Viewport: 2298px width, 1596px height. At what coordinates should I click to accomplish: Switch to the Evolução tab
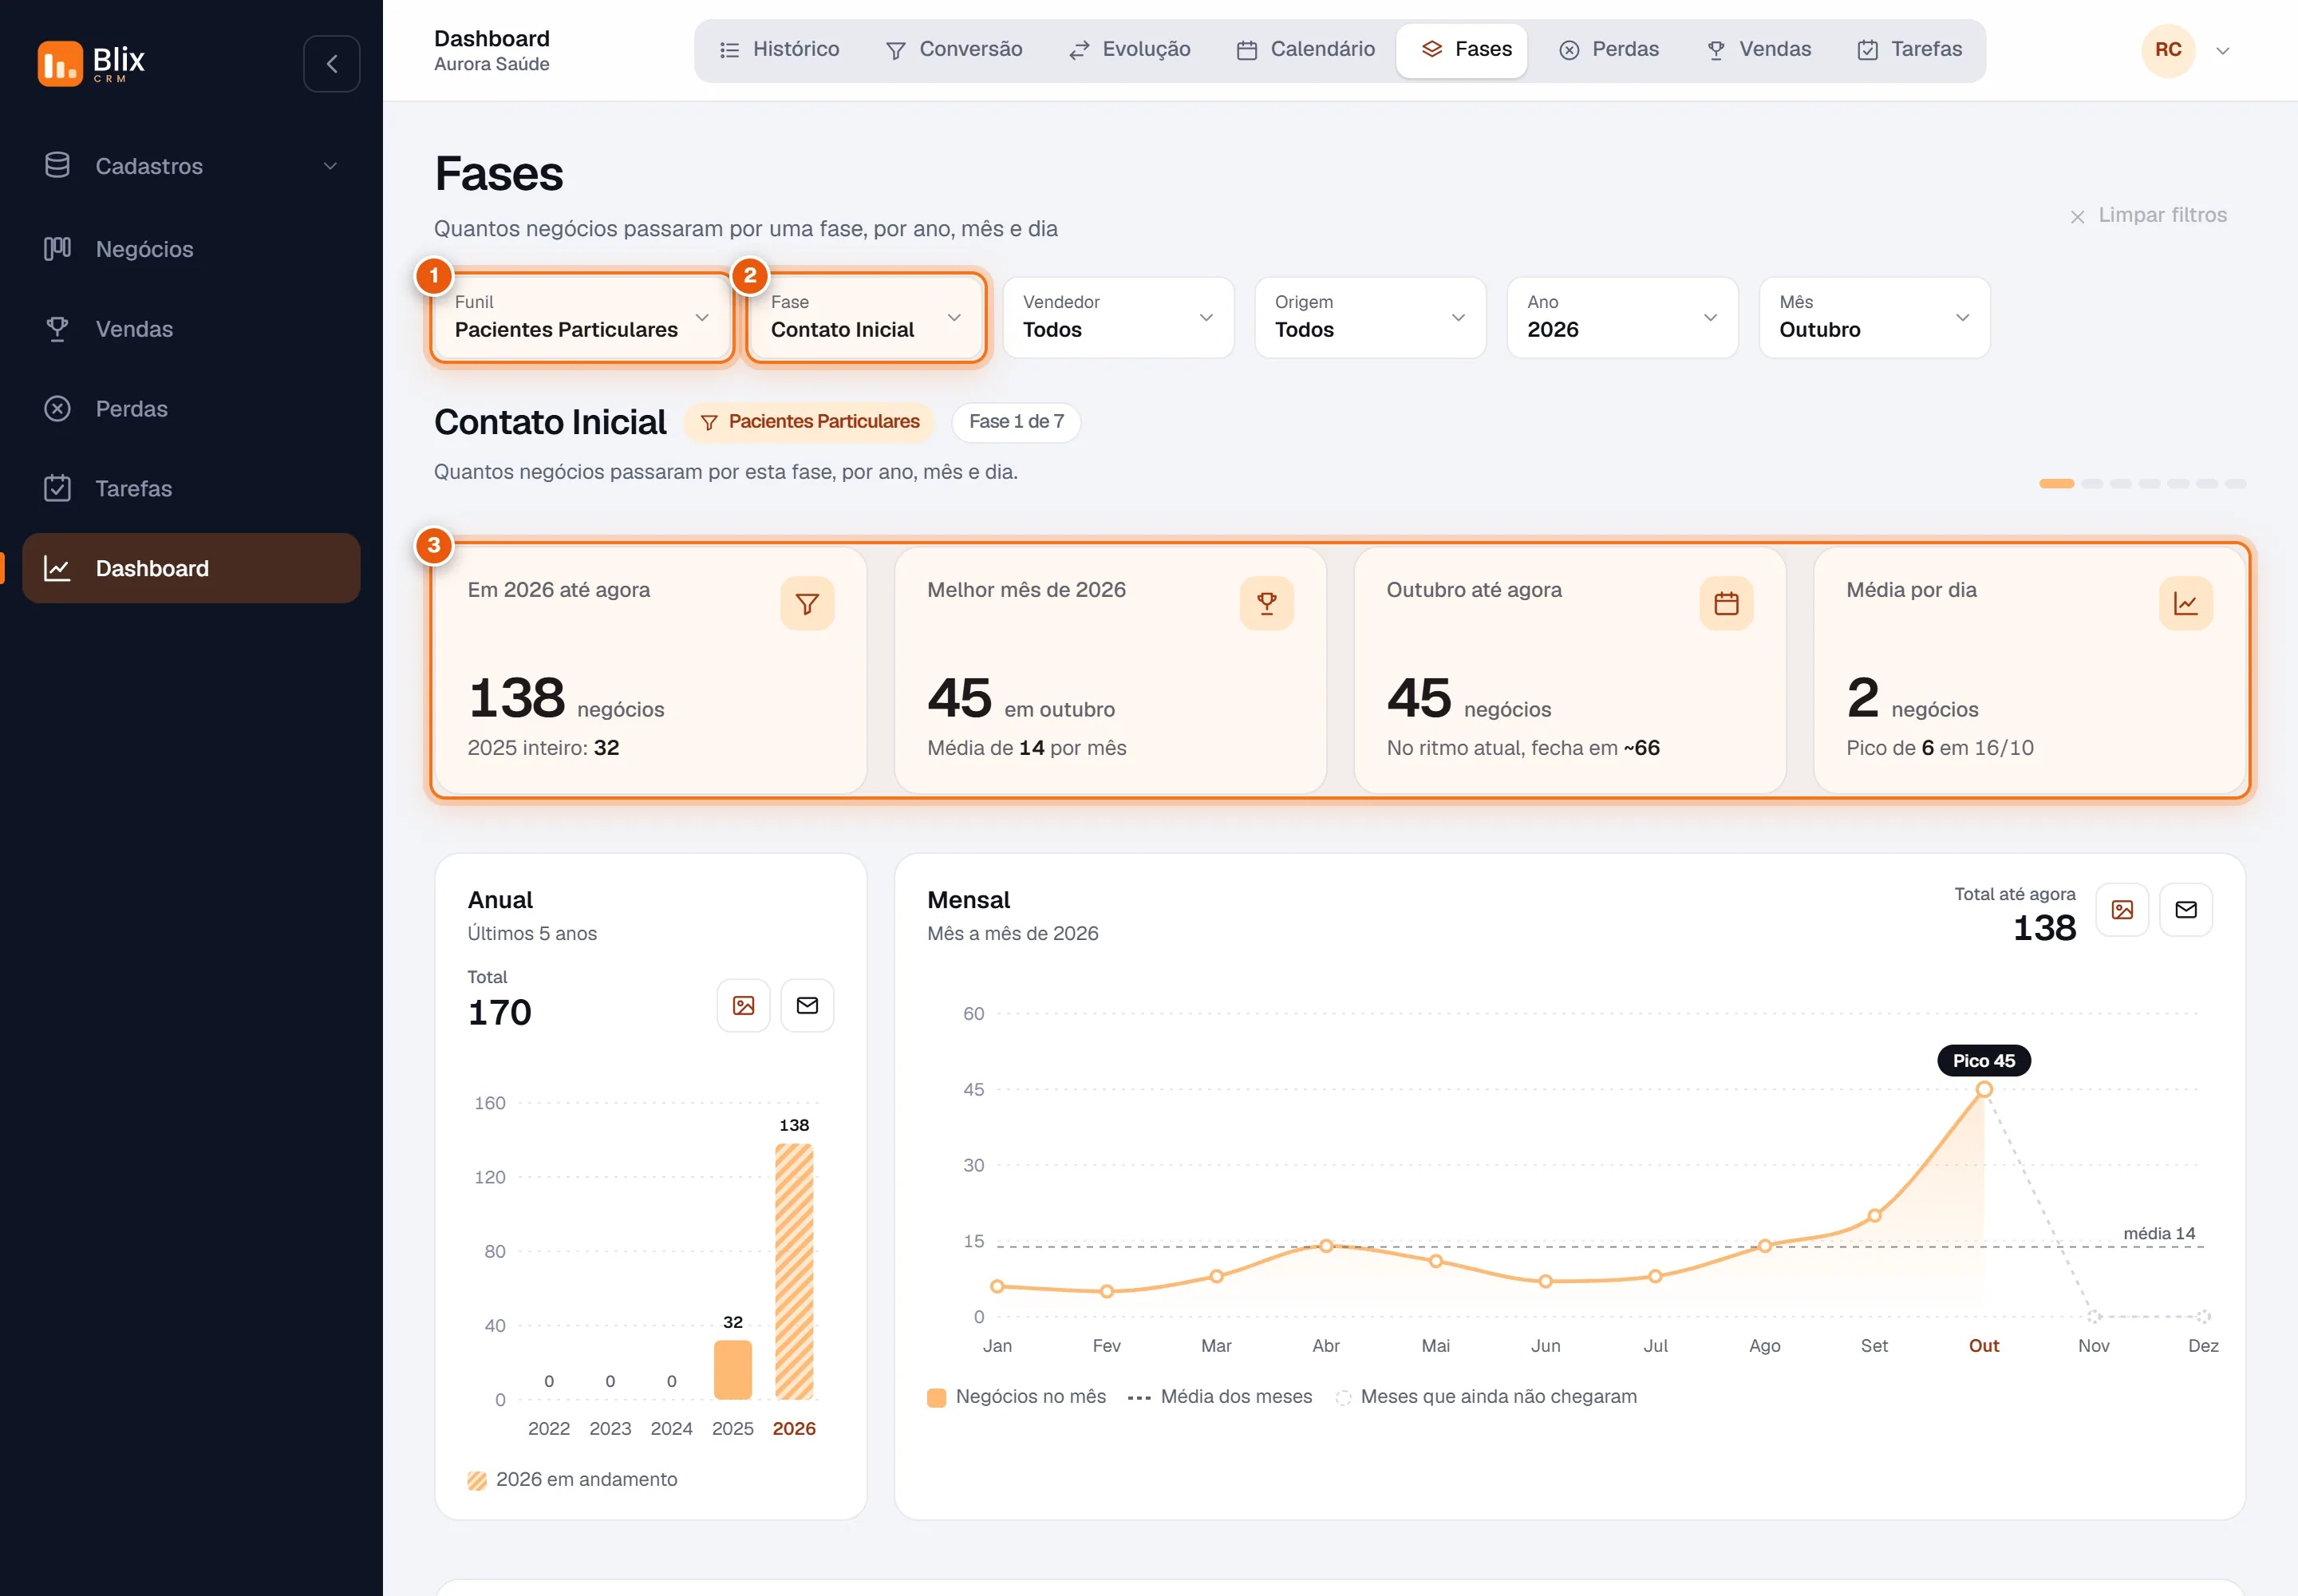[x=1130, y=50]
